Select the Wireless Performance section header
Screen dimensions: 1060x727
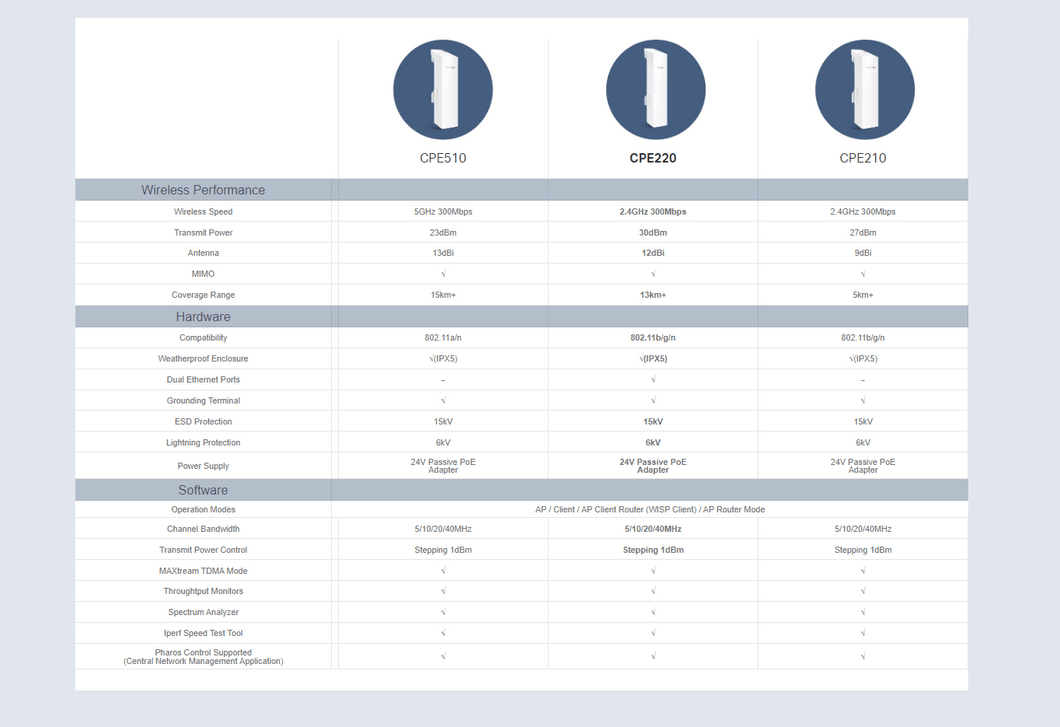click(x=203, y=190)
